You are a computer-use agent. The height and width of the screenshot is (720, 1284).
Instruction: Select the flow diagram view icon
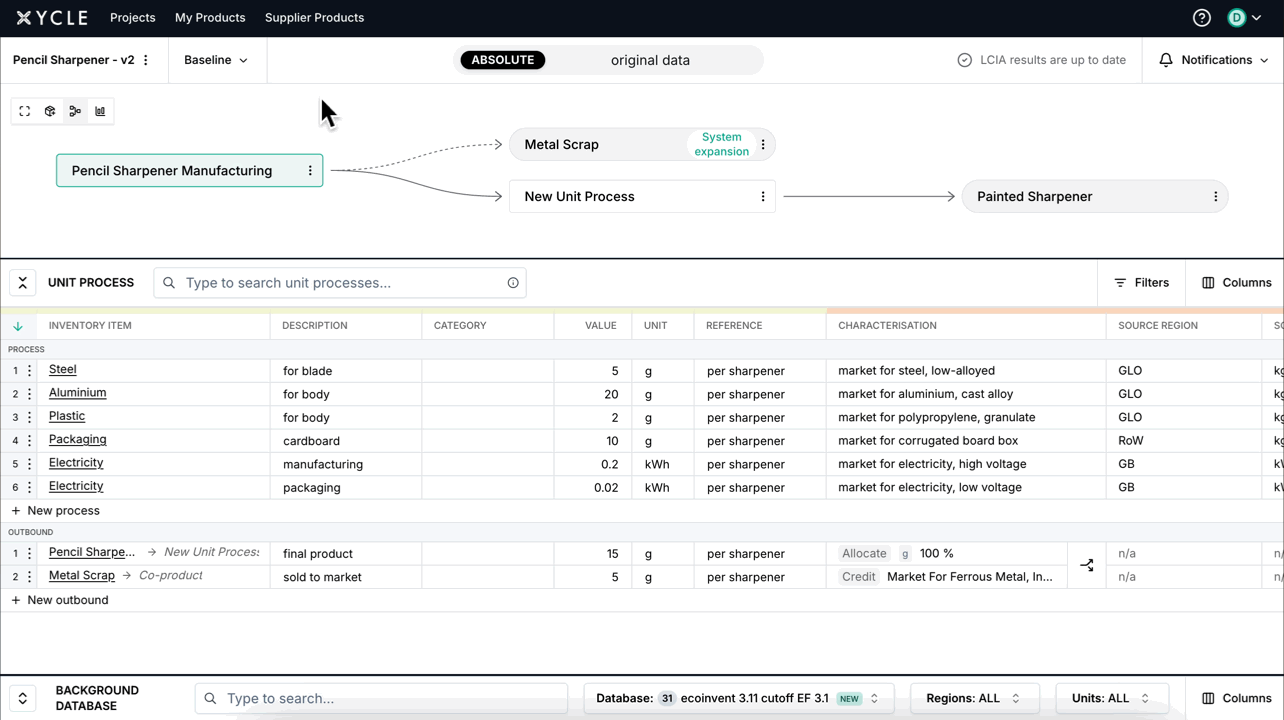pos(75,111)
